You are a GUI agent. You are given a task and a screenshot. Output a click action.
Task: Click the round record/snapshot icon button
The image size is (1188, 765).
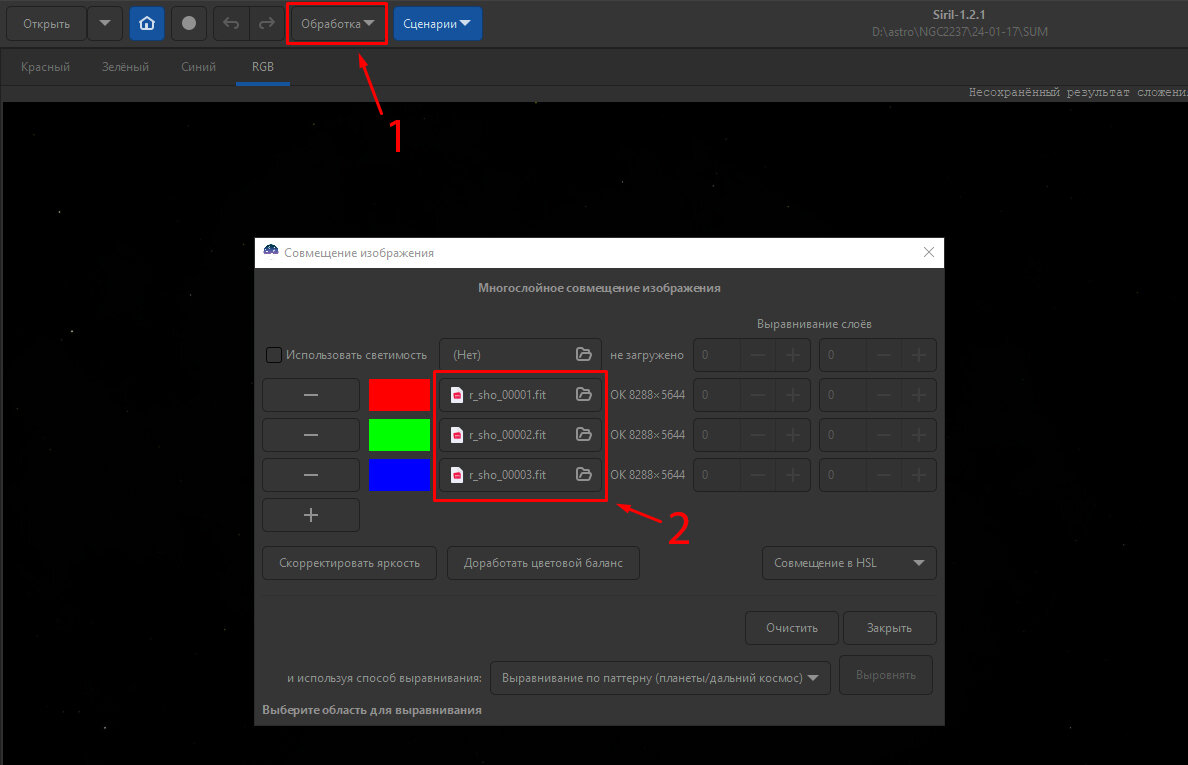click(x=189, y=23)
